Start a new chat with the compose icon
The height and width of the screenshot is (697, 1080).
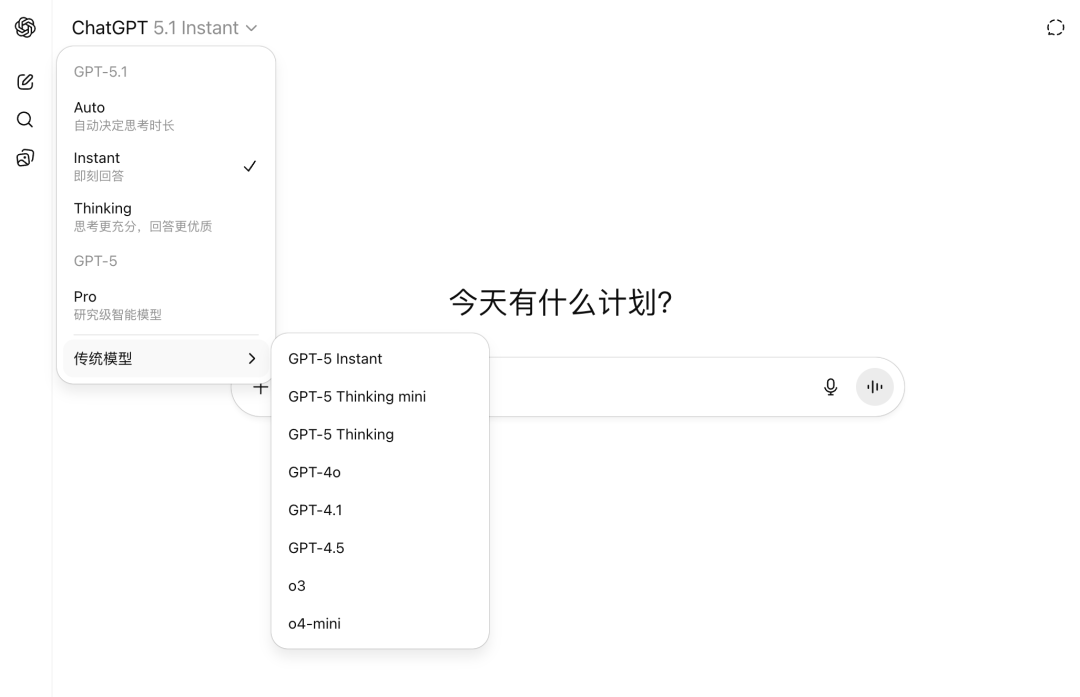[x=25, y=82]
